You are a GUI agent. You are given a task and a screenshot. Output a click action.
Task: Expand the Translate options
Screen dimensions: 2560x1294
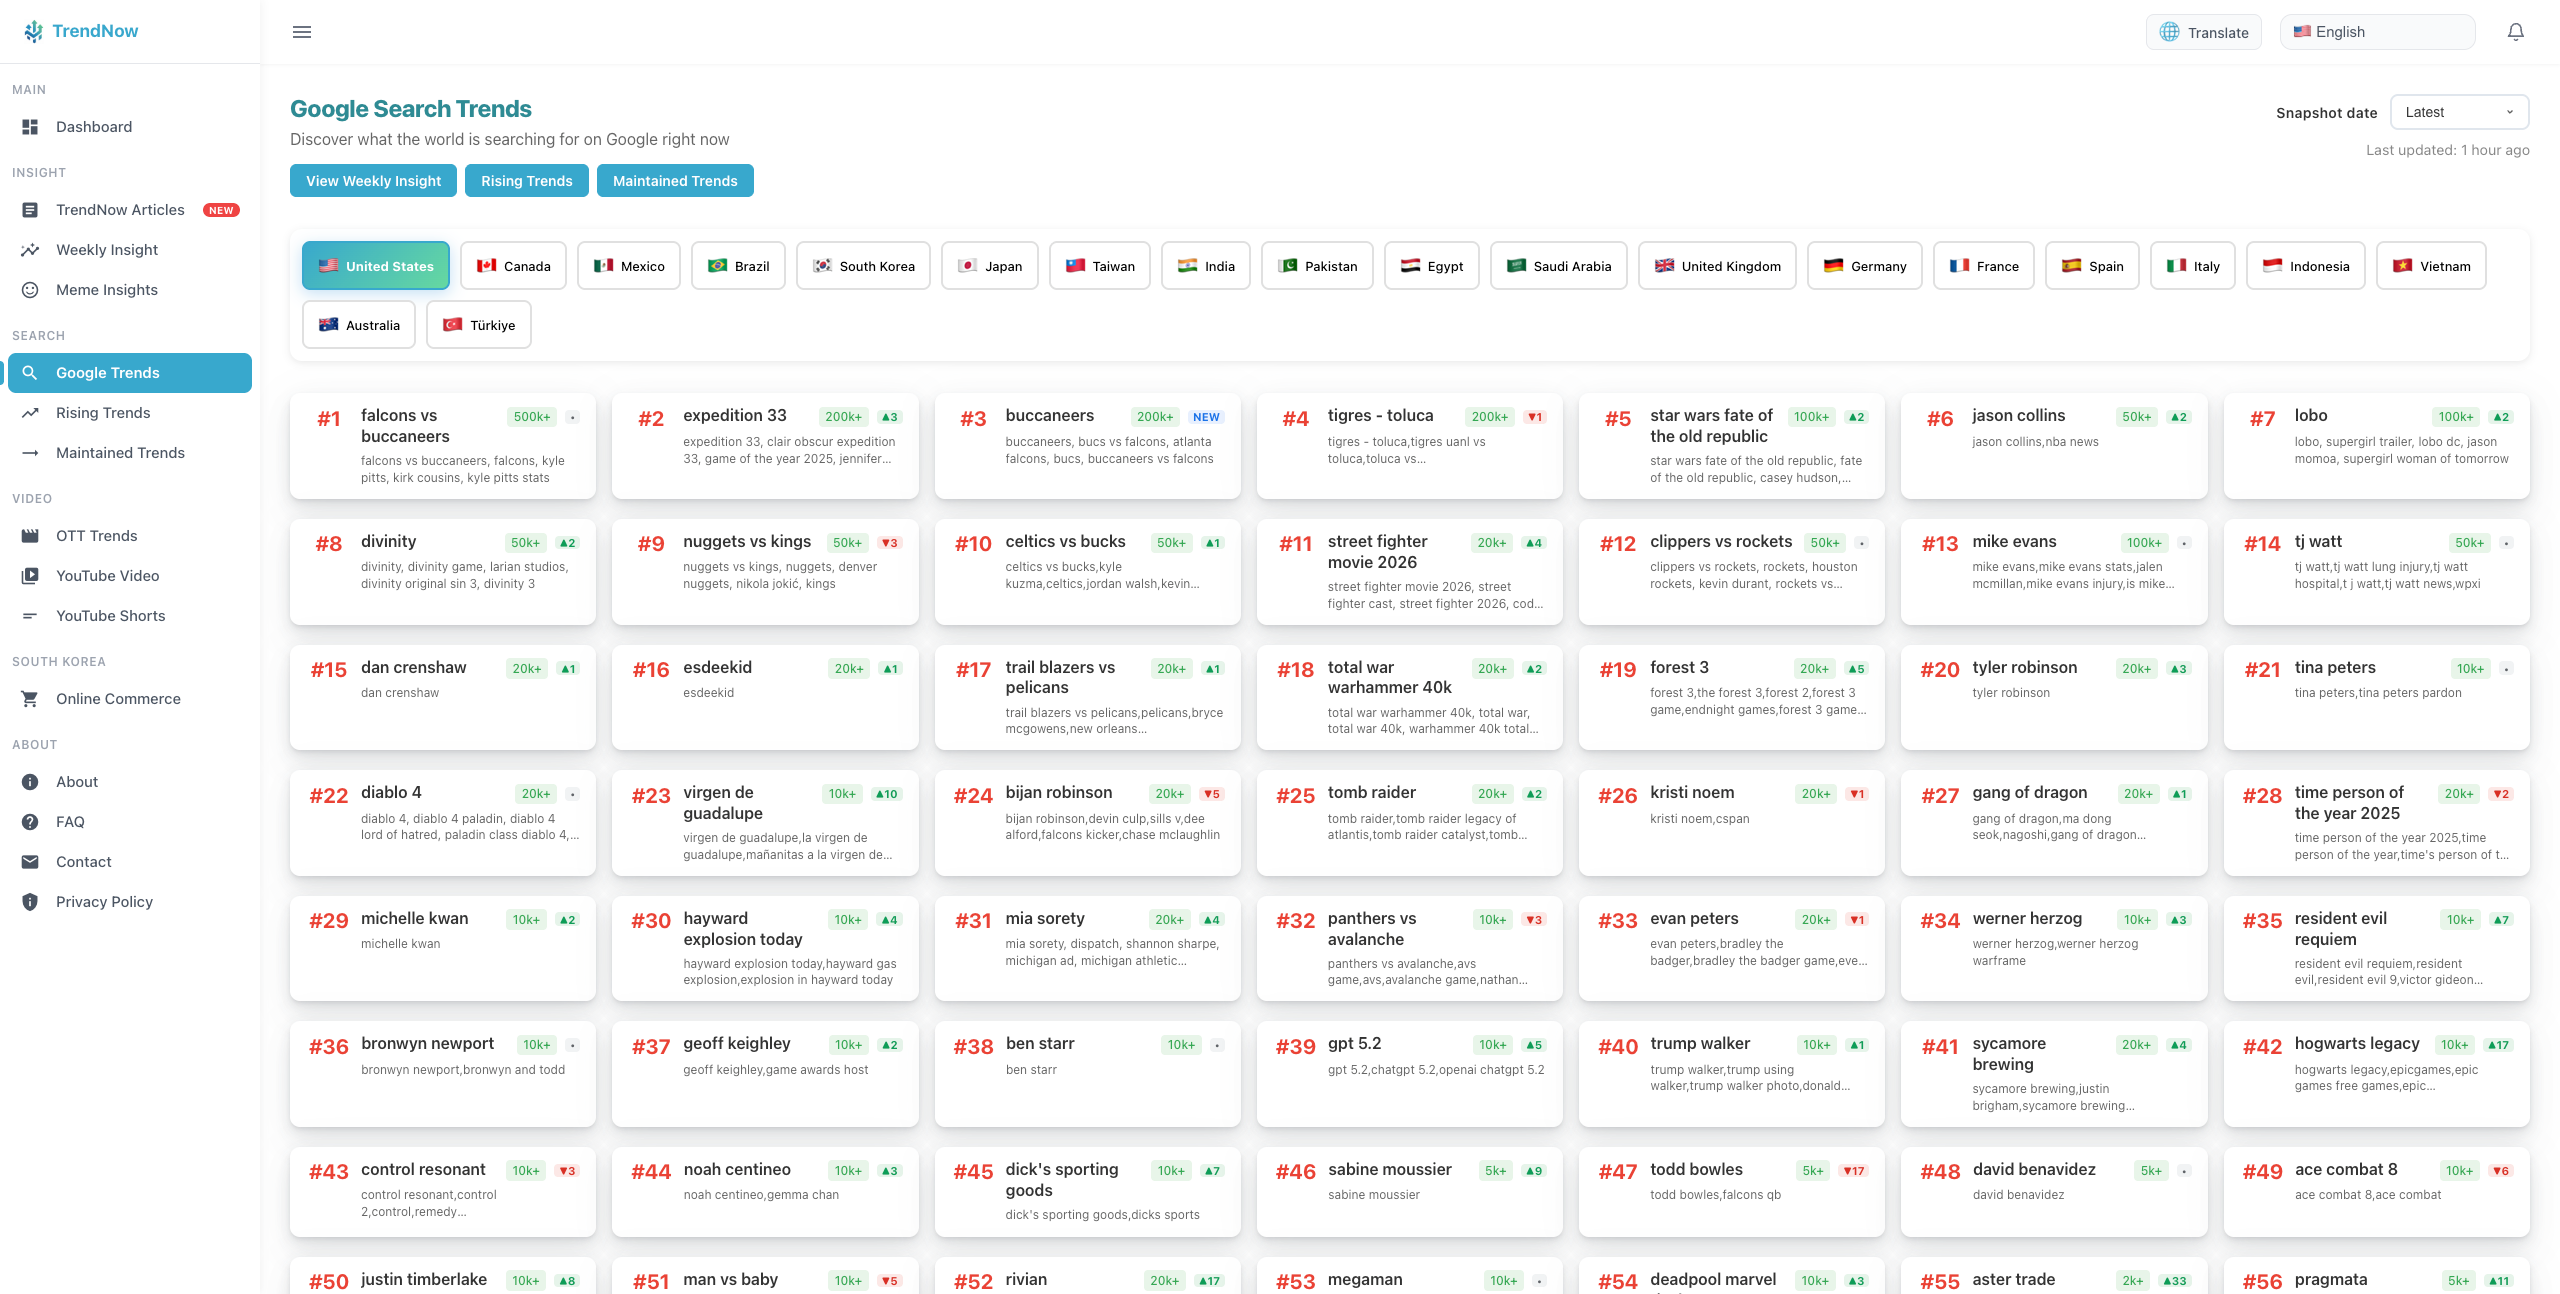2204,31
